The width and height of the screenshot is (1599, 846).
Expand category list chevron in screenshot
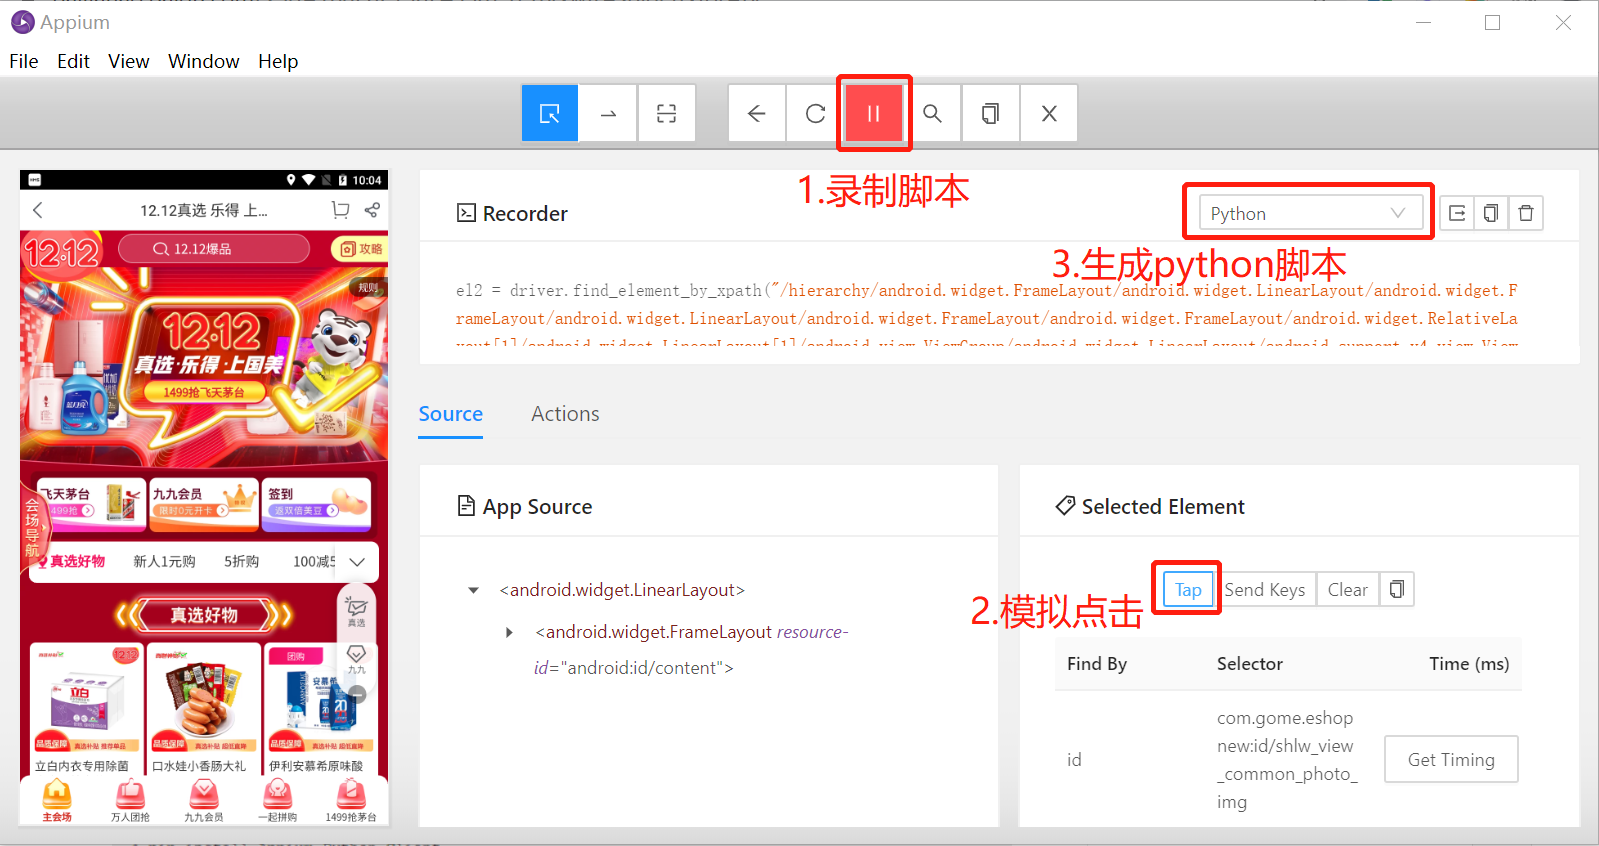(358, 562)
